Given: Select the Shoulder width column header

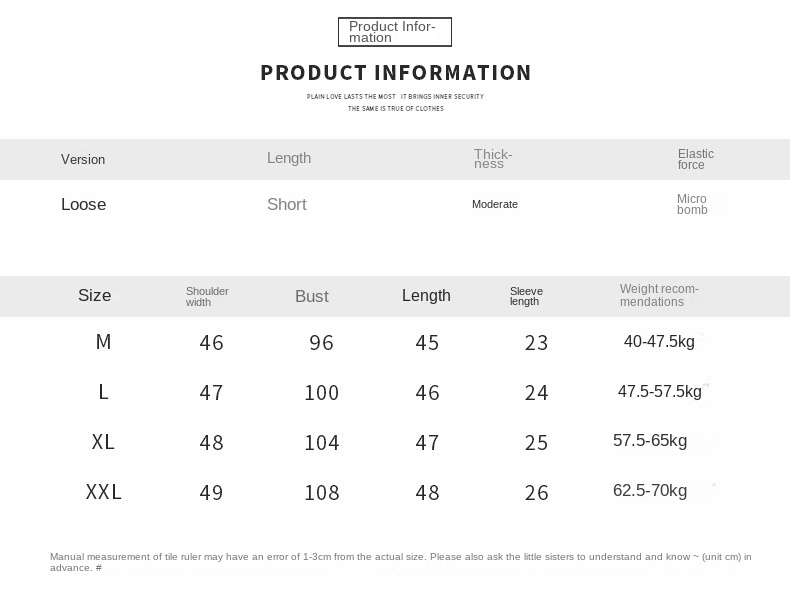Looking at the screenshot, I should (x=207, y=297).
